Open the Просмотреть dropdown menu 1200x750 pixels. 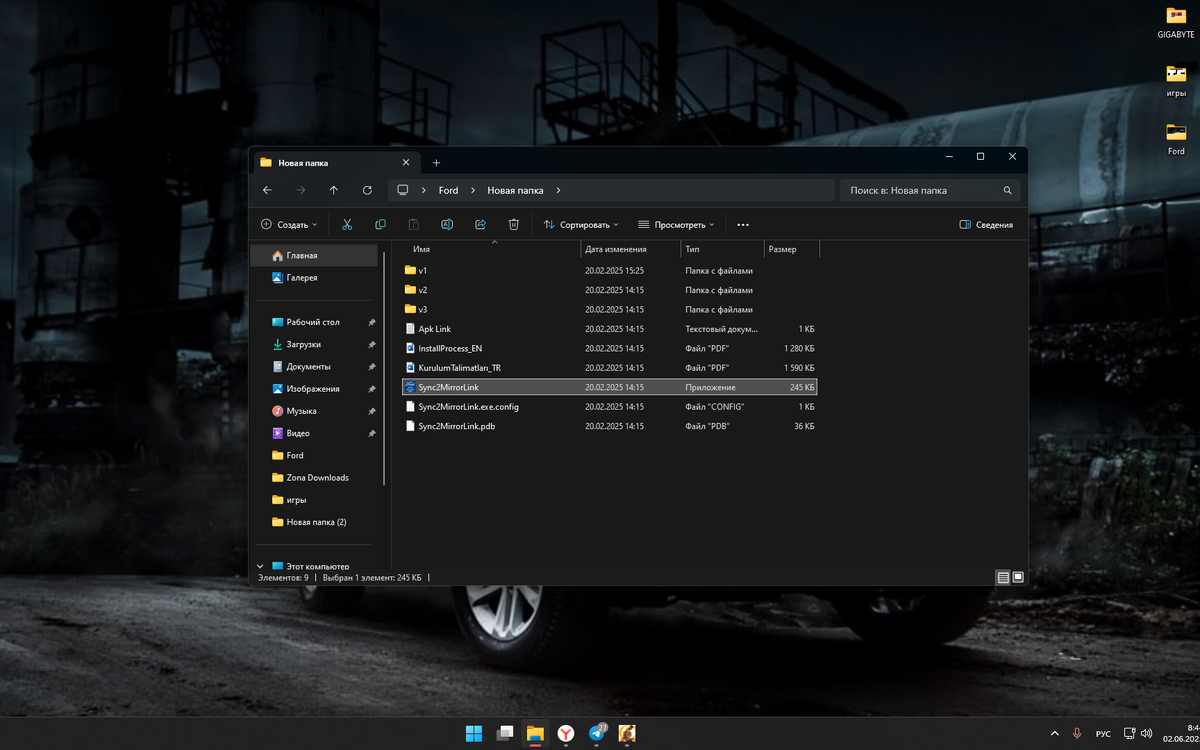click(x=676, y=225)
